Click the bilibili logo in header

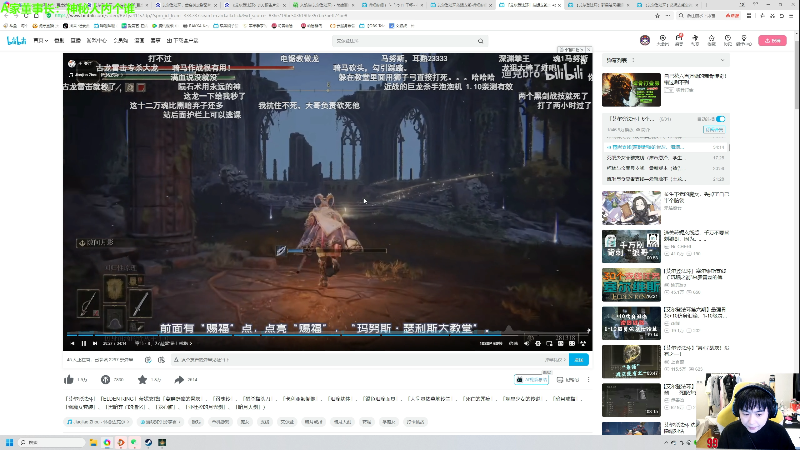click(16, 40)
